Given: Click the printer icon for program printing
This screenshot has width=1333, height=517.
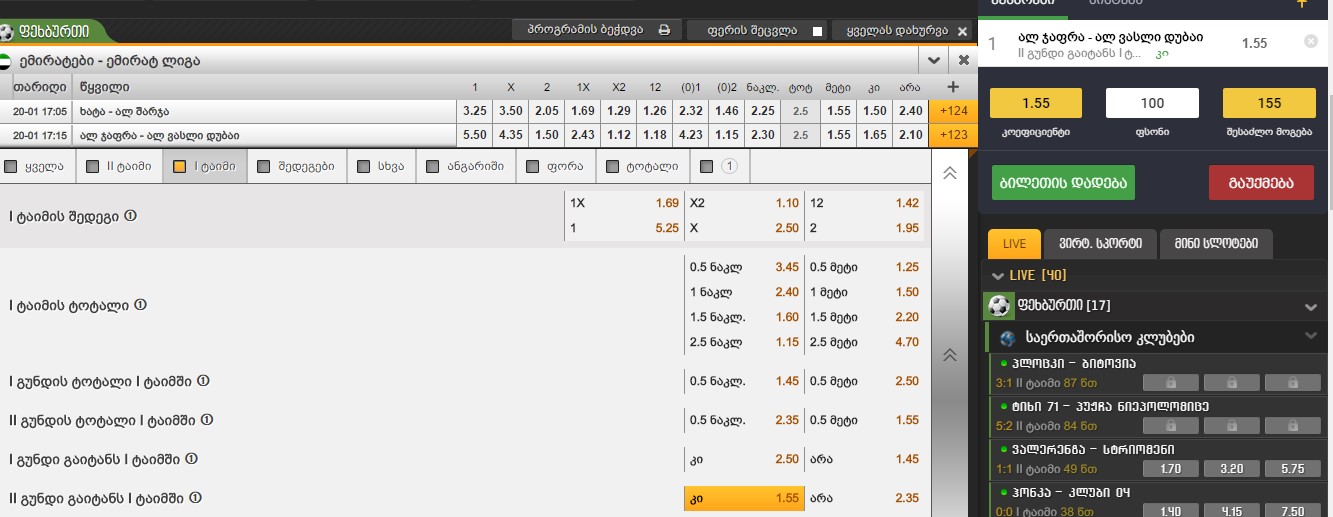Looking at the screenshot, I should (x=664, y=30).
